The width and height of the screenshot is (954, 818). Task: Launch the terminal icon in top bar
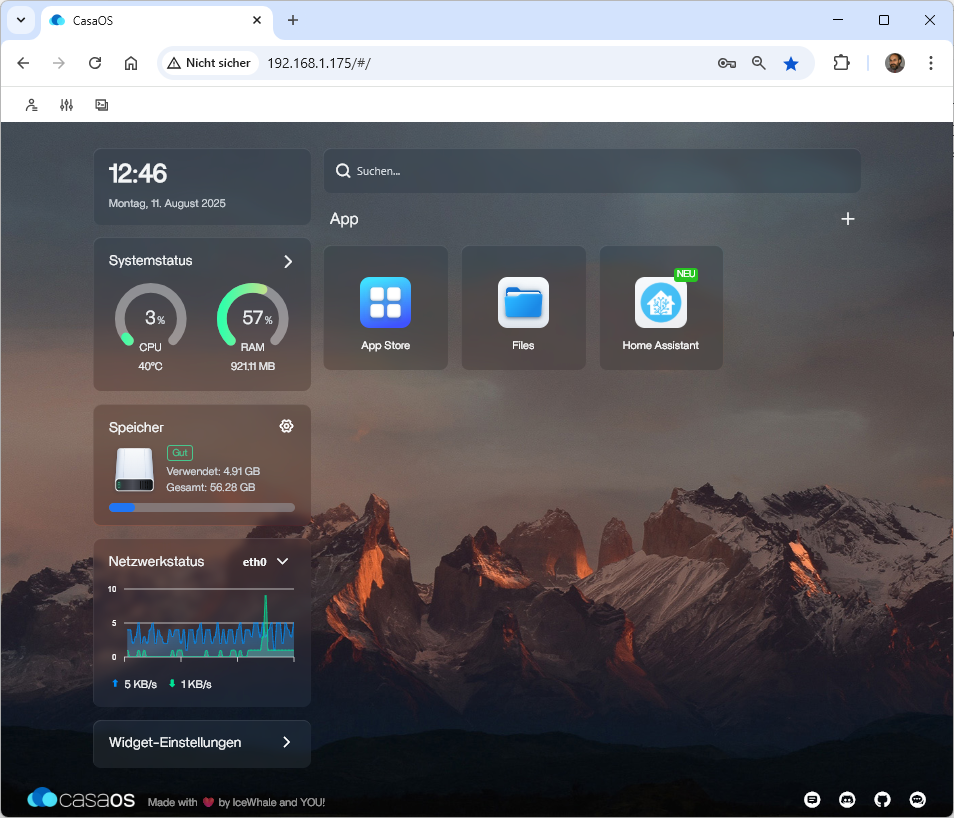click(x=101, y=105)
